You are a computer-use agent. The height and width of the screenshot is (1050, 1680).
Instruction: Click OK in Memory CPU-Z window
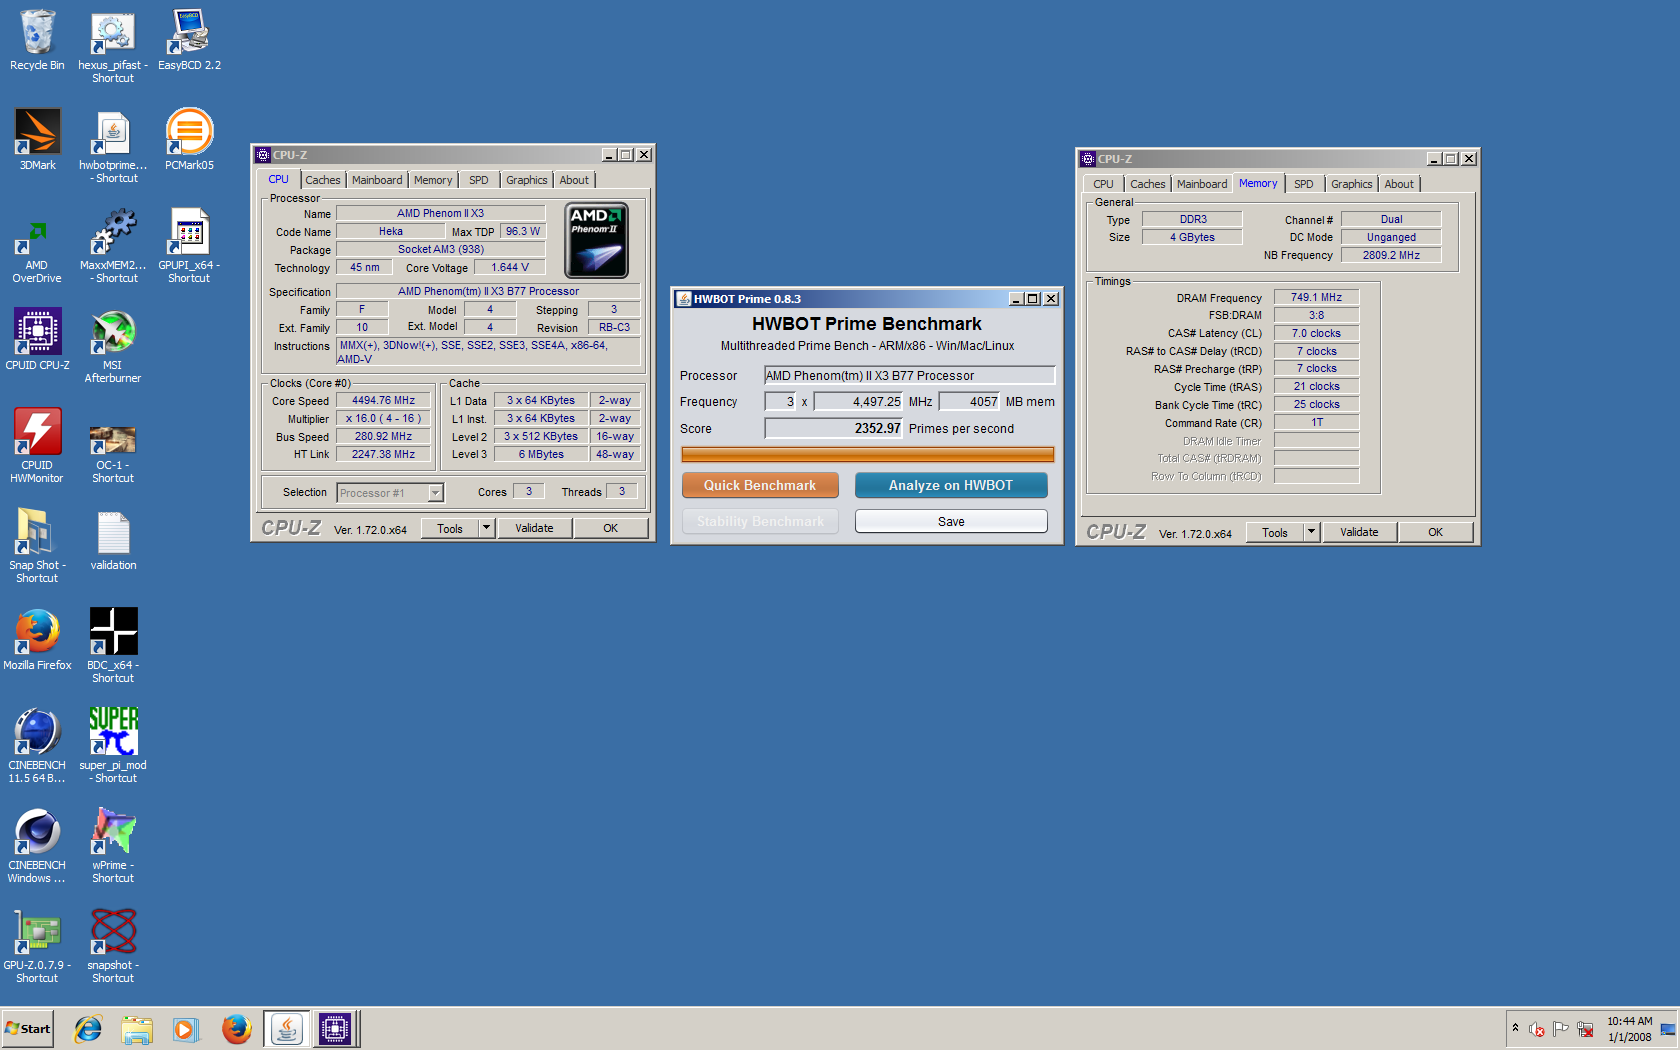click(x=1436, y=532)
